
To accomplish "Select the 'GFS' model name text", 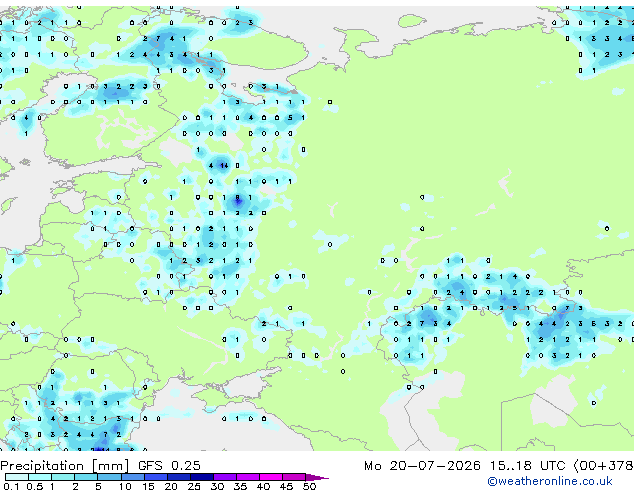I will pyautogui.click(x=150, y=466).
